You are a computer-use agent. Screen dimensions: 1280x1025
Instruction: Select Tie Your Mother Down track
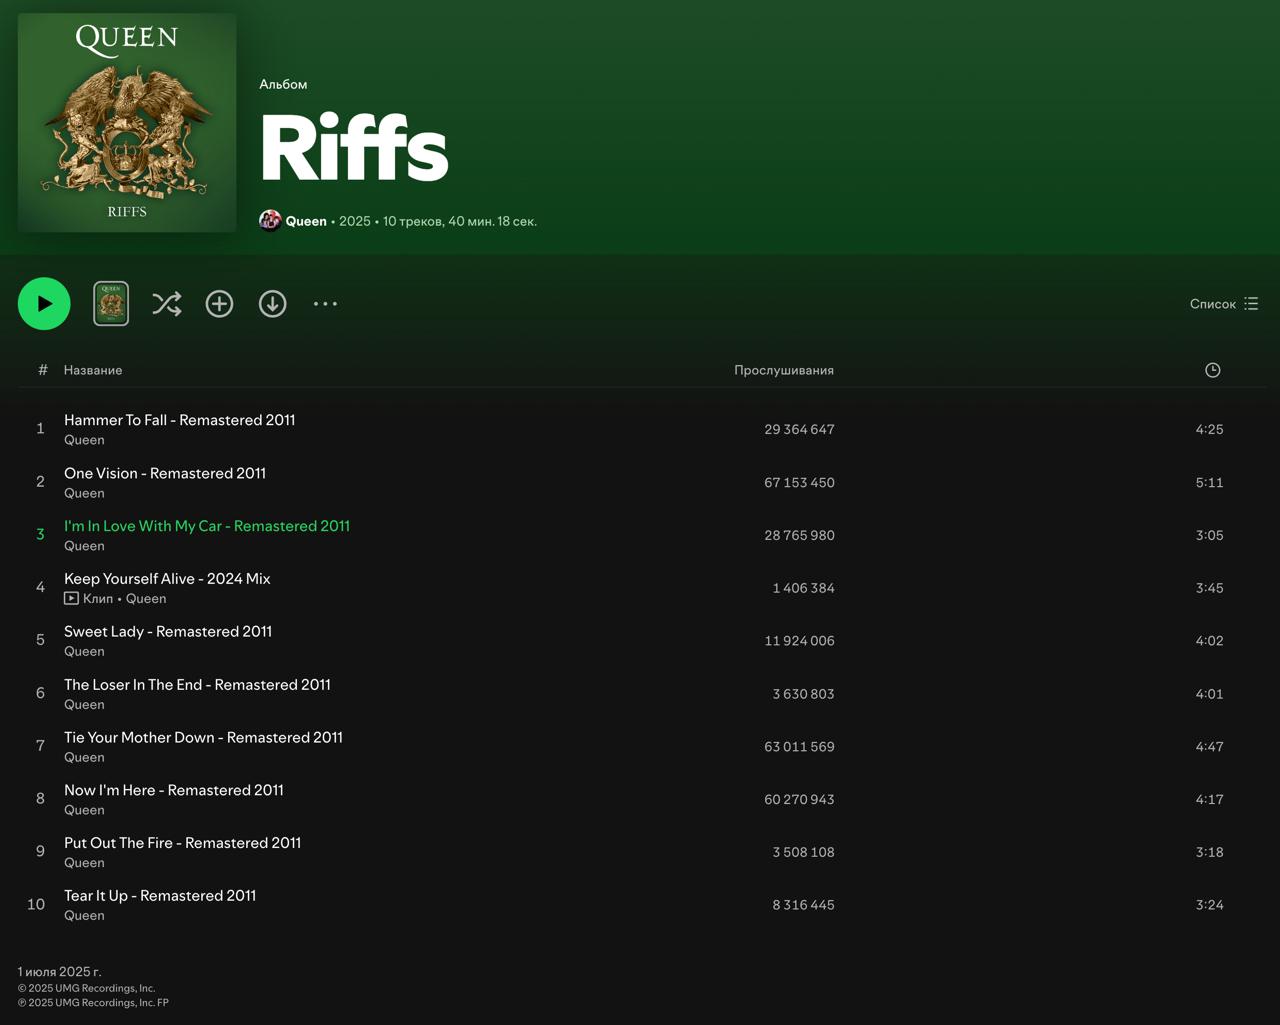pos(203,738)
